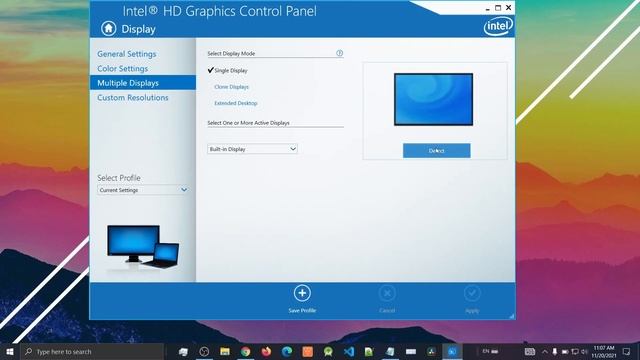The image size is (640, 360).
Task: Open help for Select Display Mode
Action: (339, 53)
